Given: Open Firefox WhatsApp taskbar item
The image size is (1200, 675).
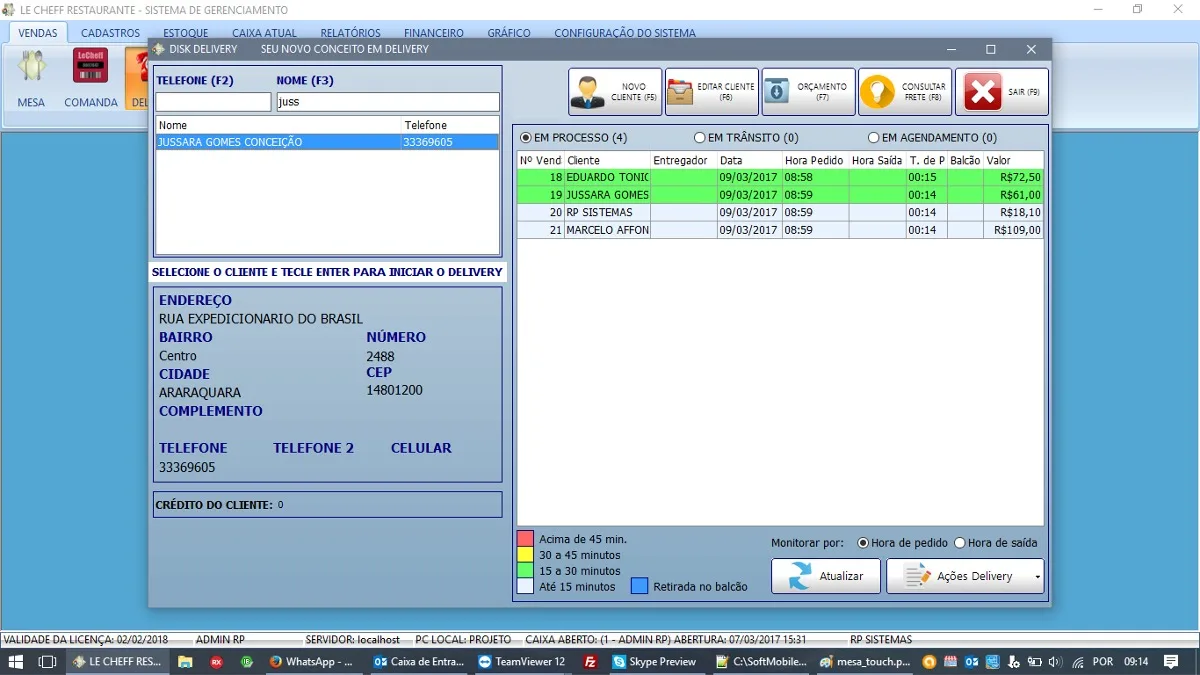Looking at the screenshot, I should (x=312, y=662).
